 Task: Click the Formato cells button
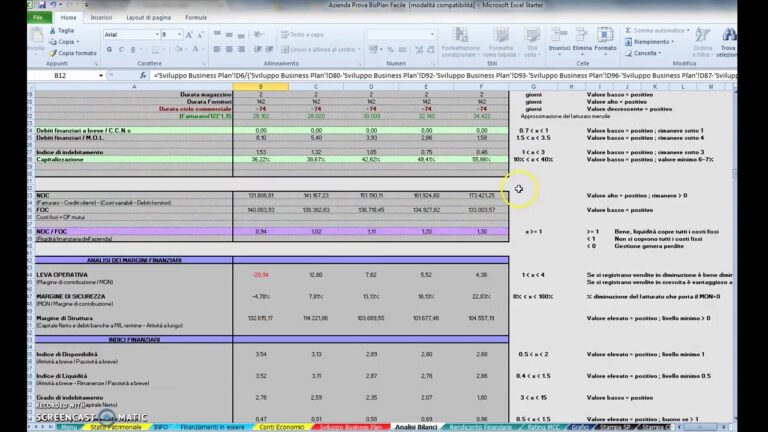click(605, 42)
